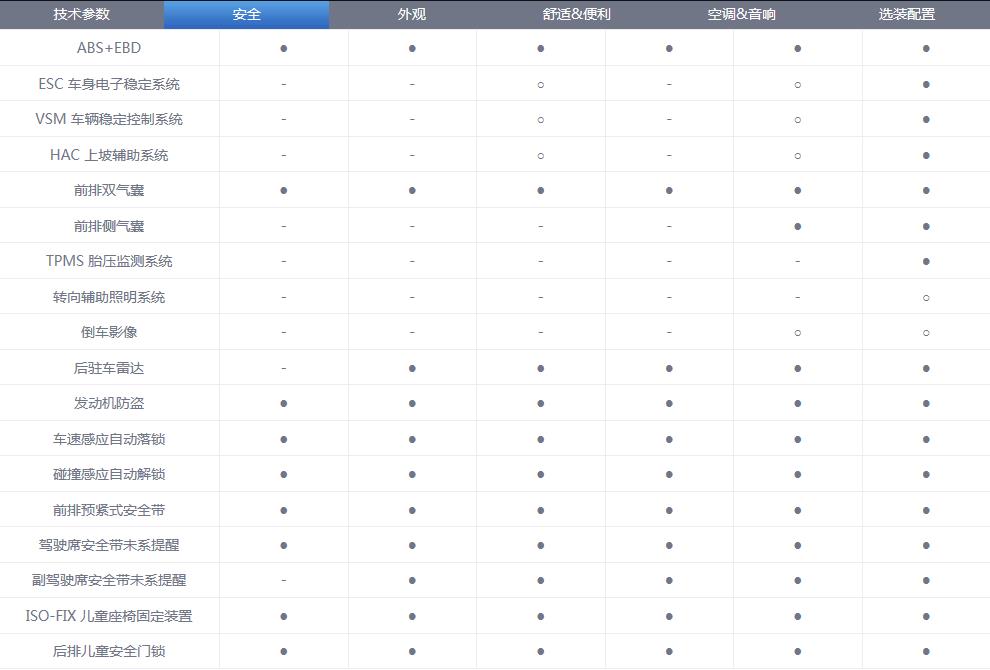The width and height of the screenshot is (990, 670).
Task: Click the hollow circle in the 转向辅助照明系统 row
Action: click(x=926, y=297)
